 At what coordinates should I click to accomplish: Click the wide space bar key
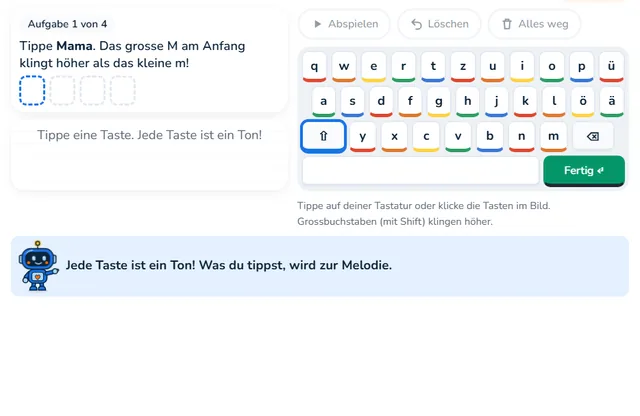(x=420, y=171)
